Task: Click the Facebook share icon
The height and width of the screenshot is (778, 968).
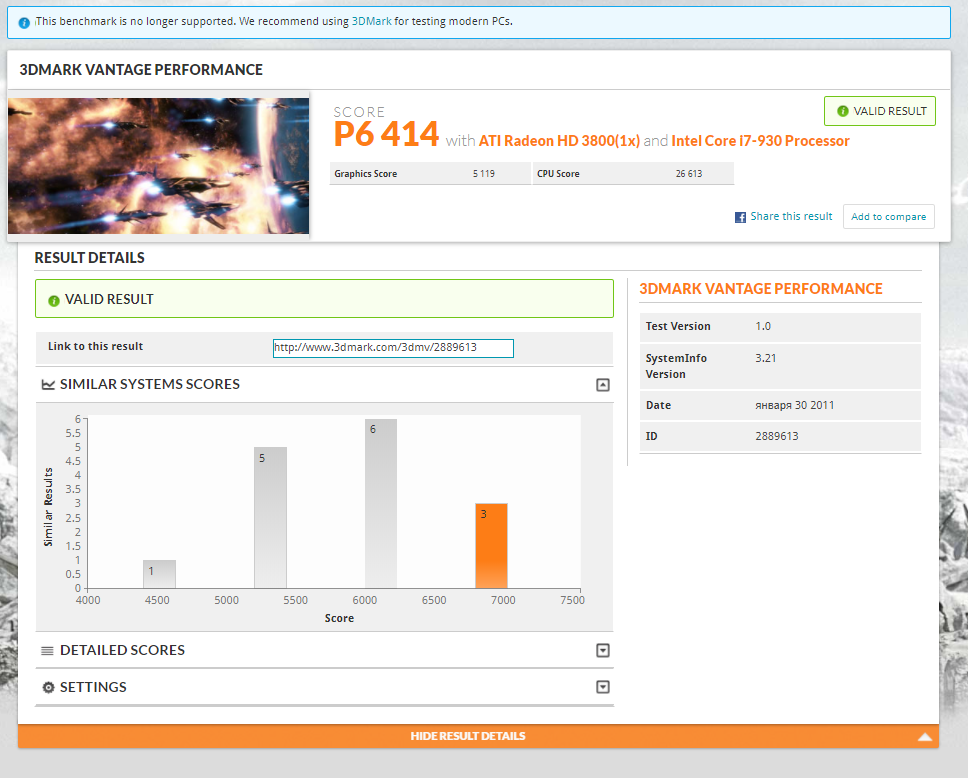Action: pos(740,217)
